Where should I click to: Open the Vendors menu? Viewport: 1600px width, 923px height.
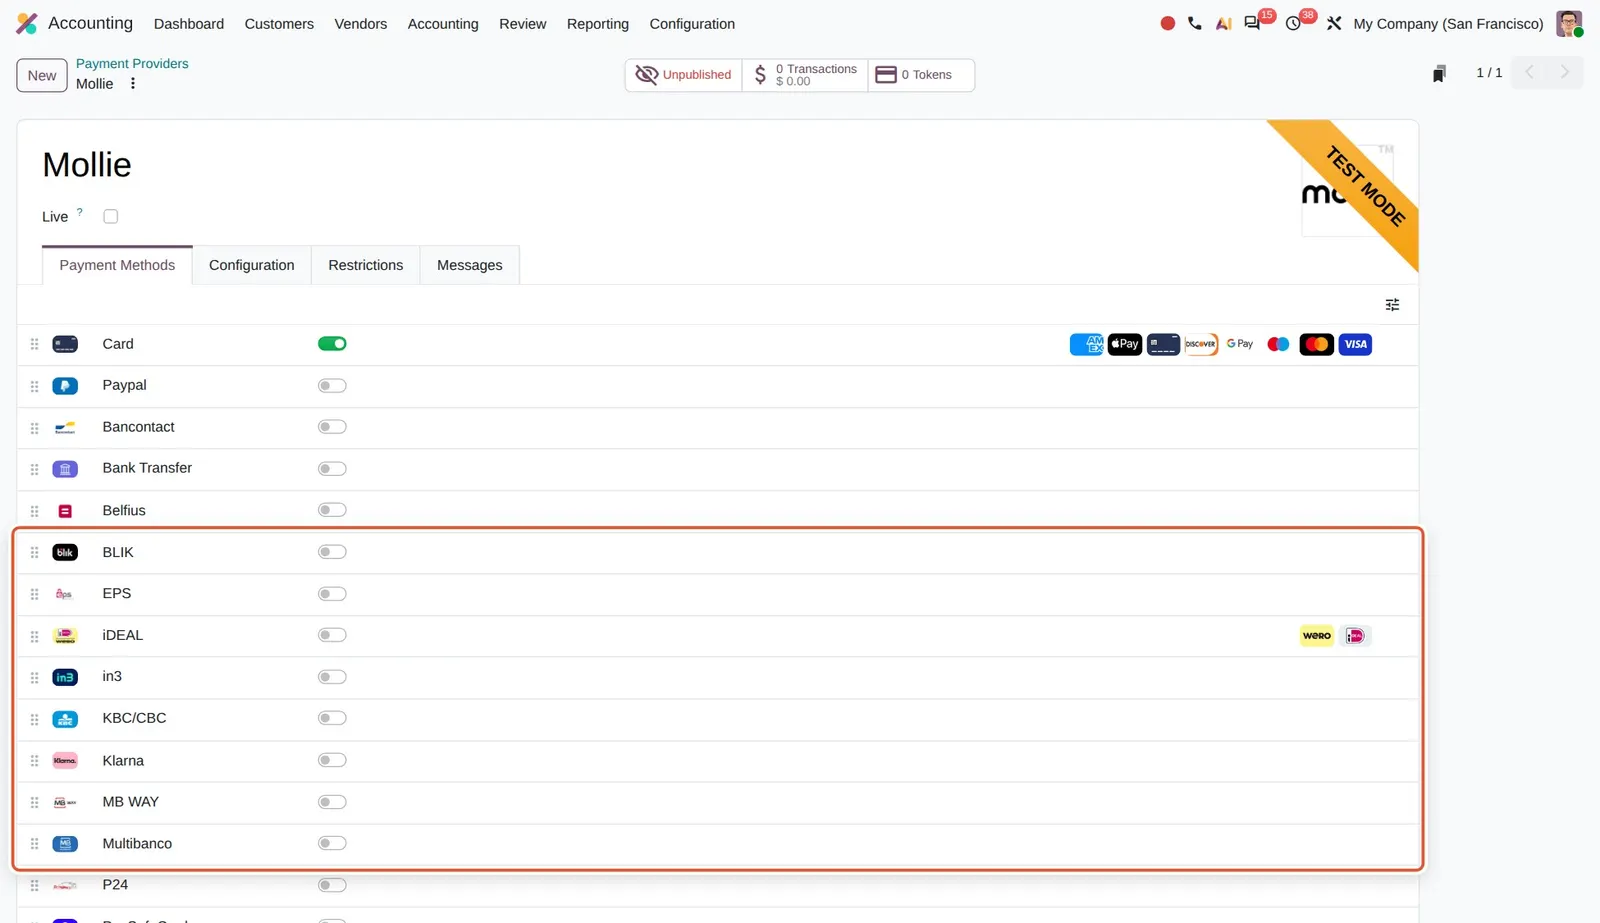click(360, 24)
